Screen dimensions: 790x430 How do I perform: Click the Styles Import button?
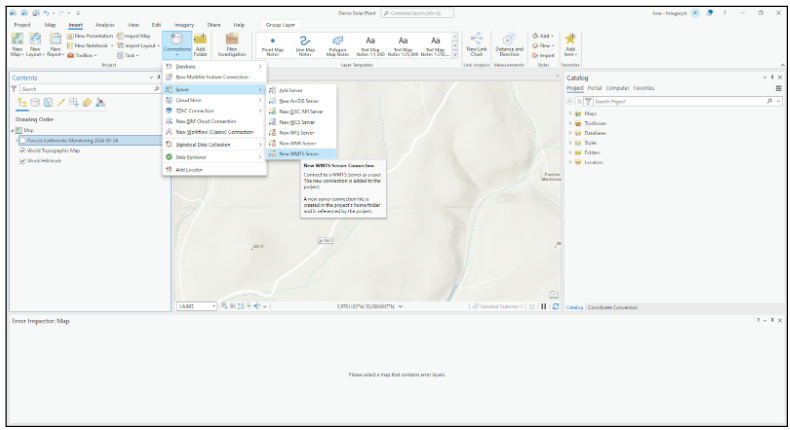(543, 55)
